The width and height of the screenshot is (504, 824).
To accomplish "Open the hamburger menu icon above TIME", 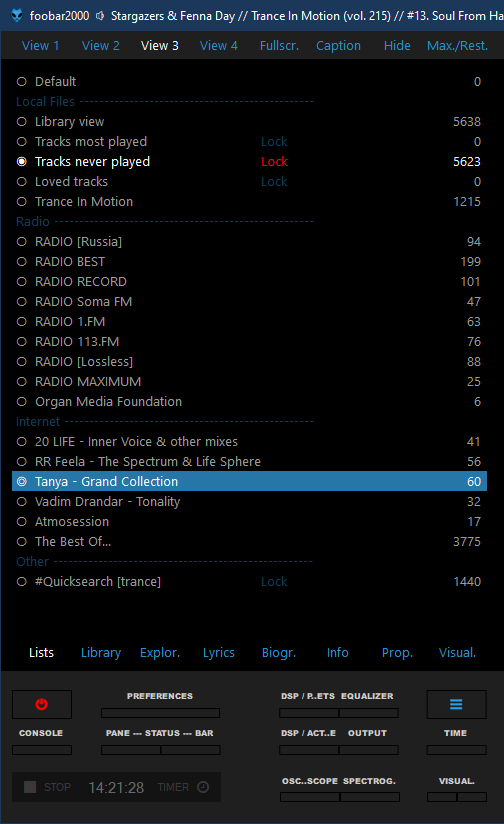I will click(x=456, y=704).
